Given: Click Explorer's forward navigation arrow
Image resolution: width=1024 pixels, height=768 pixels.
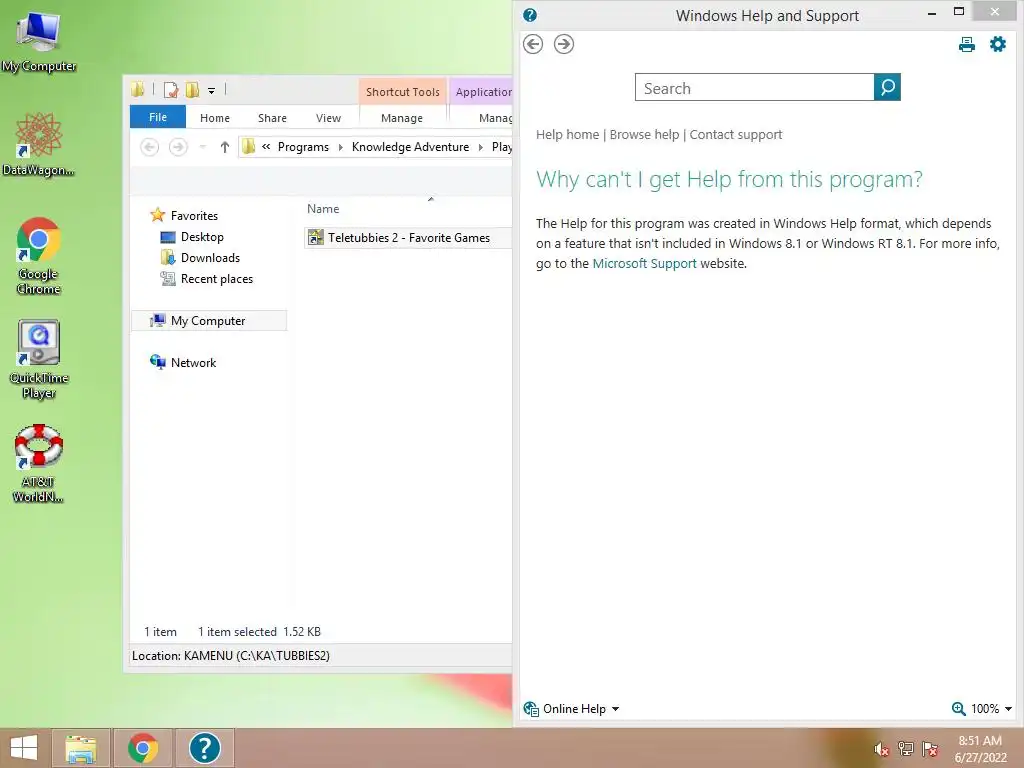Looking at the screenshot, I should point(178,147).
